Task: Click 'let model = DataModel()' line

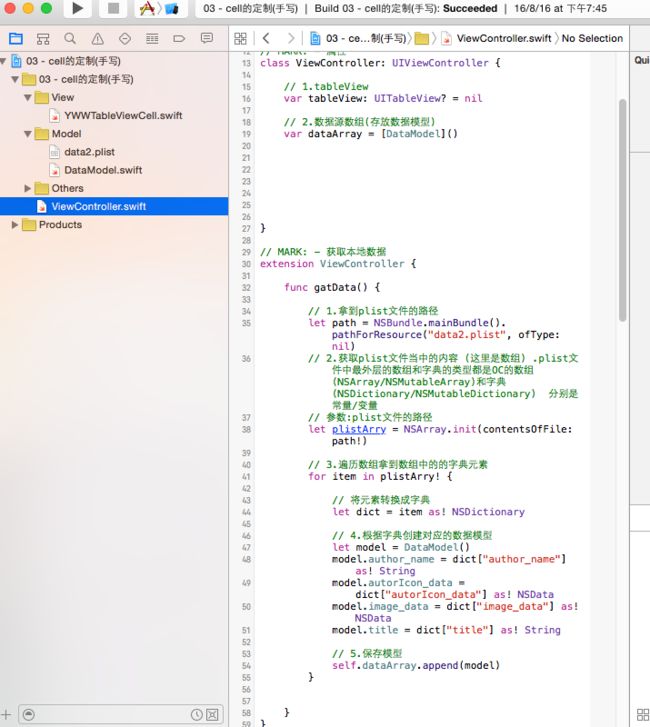Action: (x=401, y=547)
